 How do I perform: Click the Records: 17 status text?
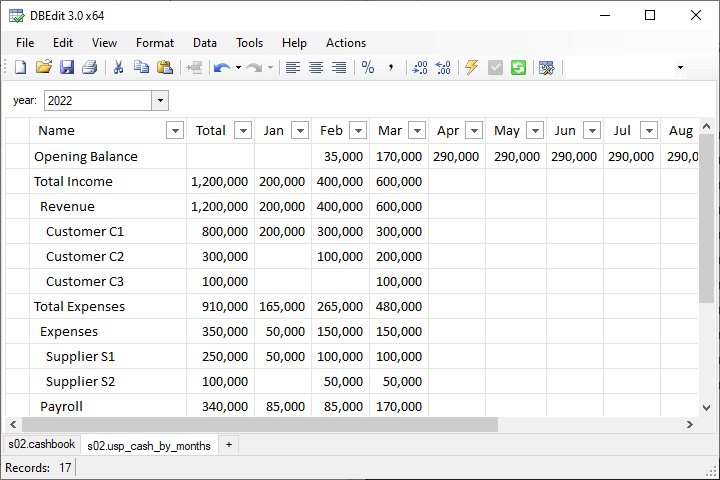tap(38, 468)
